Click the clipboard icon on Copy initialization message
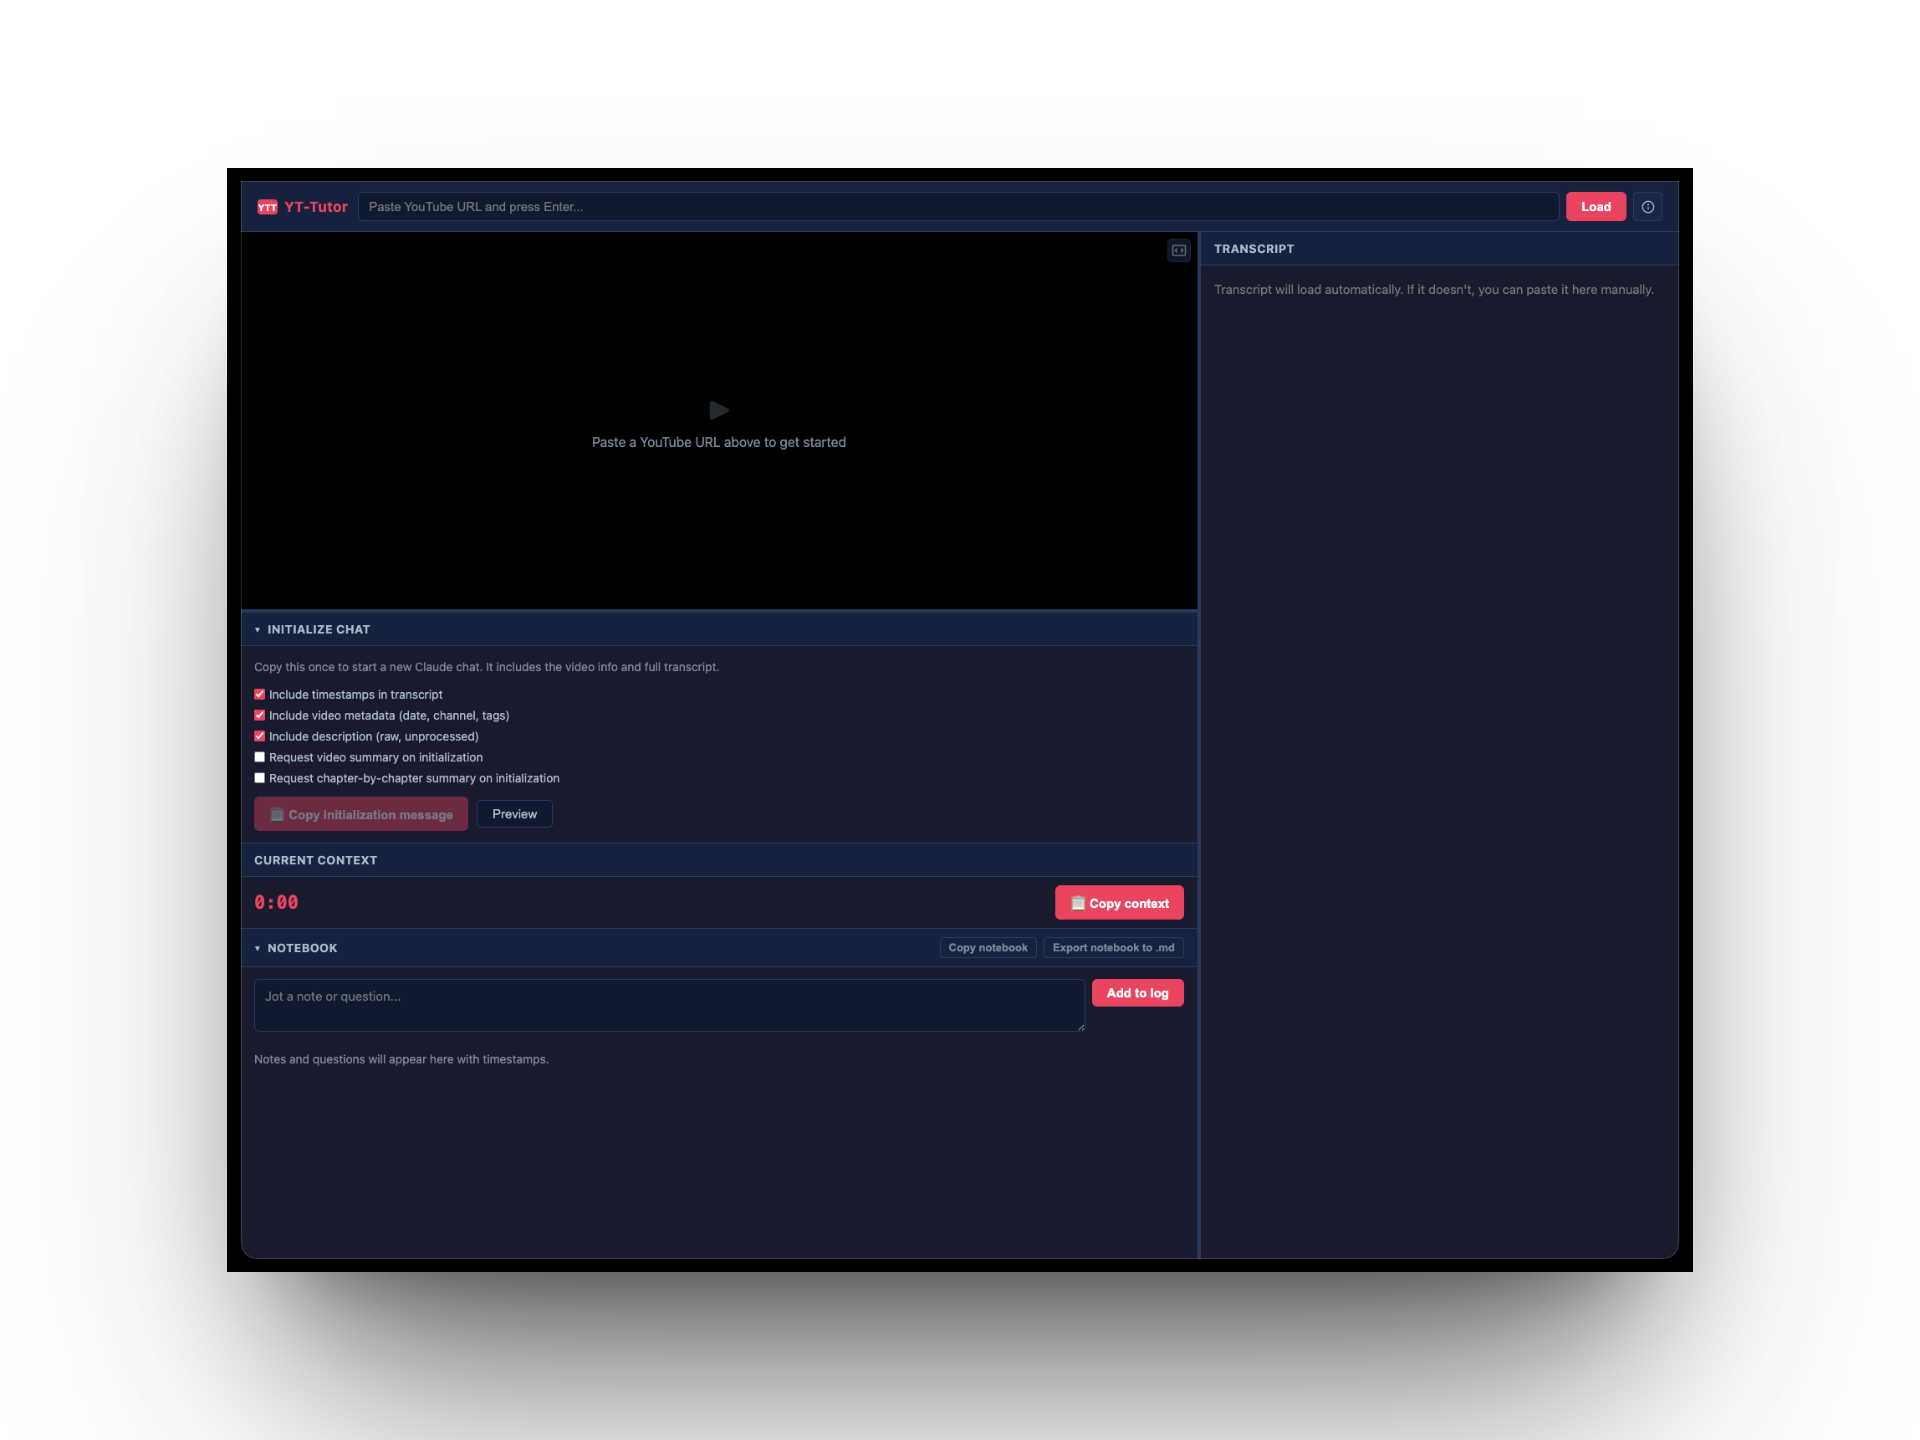This screenshot has width=1920, height=1440. [276, 814]
